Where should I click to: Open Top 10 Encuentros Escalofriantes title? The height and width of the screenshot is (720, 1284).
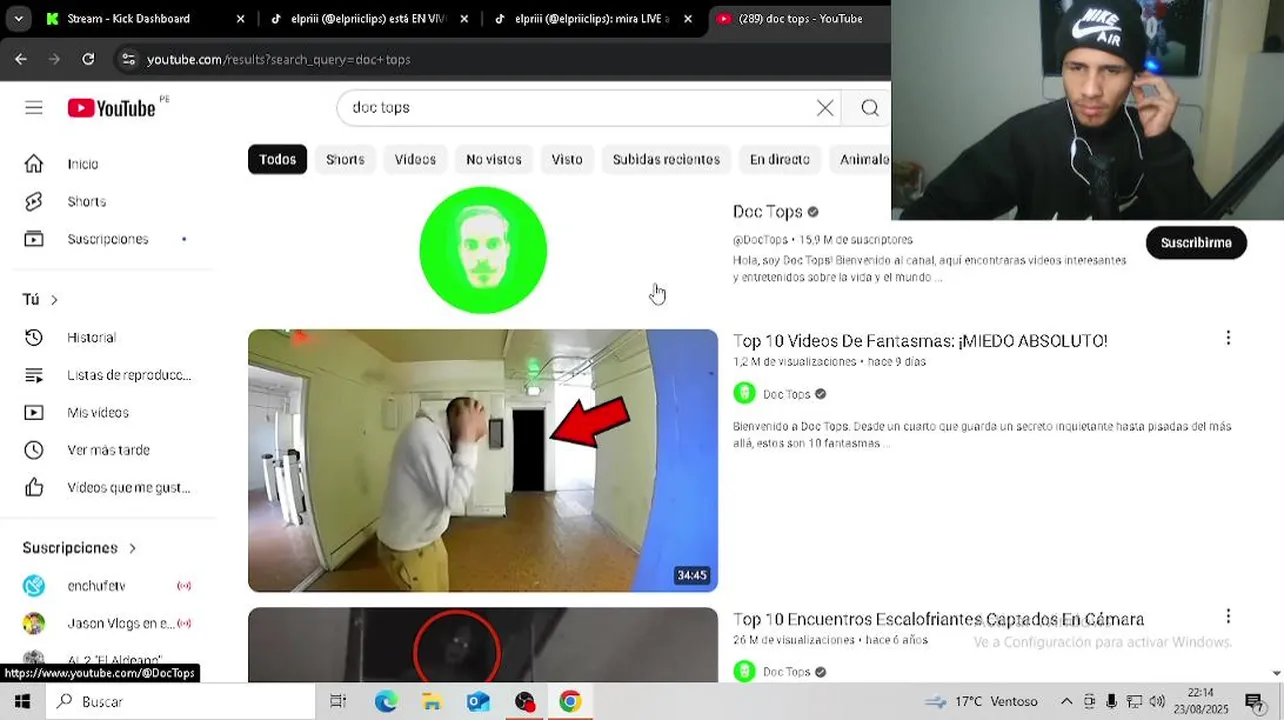pyautogui.click(x=938, y=619)
